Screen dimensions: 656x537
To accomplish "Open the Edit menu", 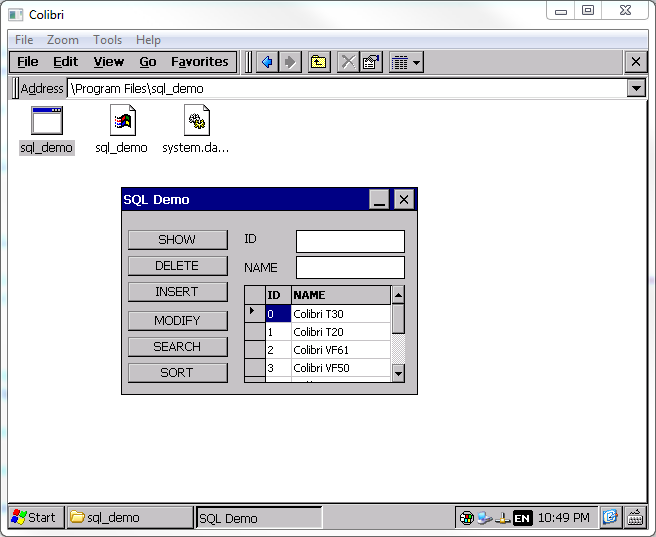I will (65, 62).
